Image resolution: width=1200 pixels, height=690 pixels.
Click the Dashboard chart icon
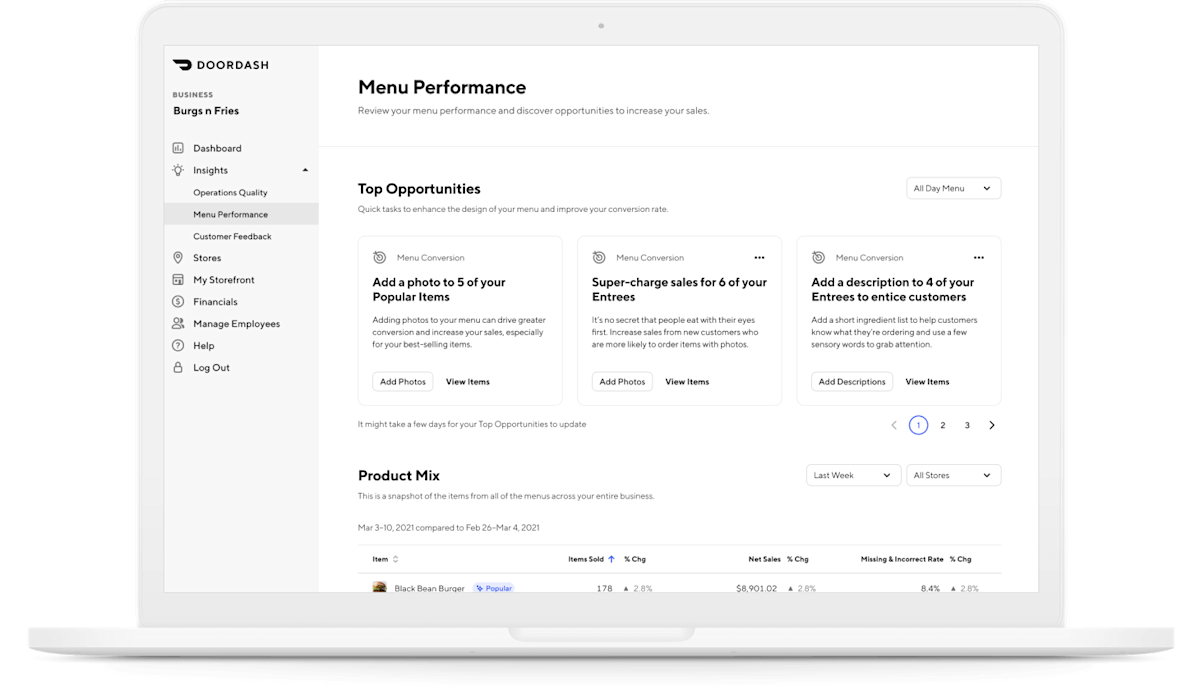178,148
